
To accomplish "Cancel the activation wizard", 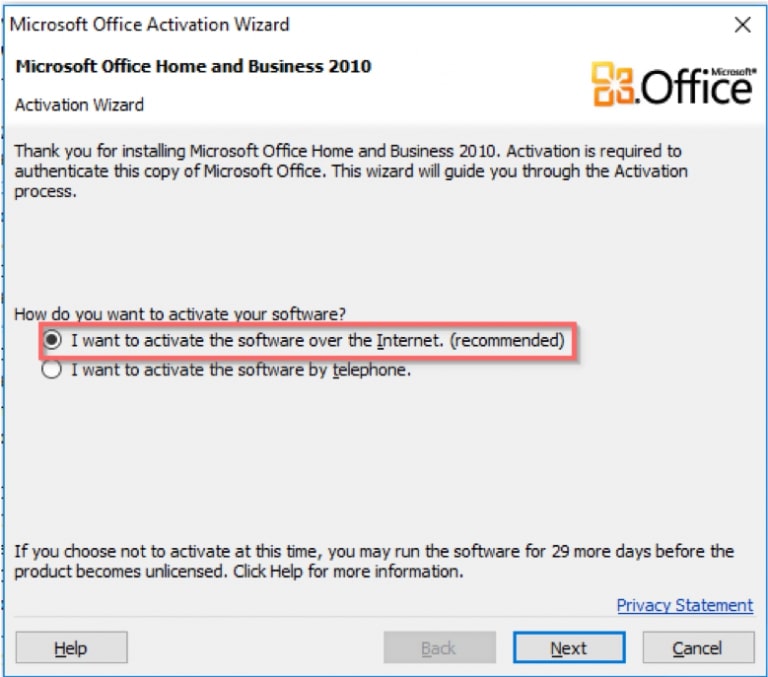I will [698, 648].
